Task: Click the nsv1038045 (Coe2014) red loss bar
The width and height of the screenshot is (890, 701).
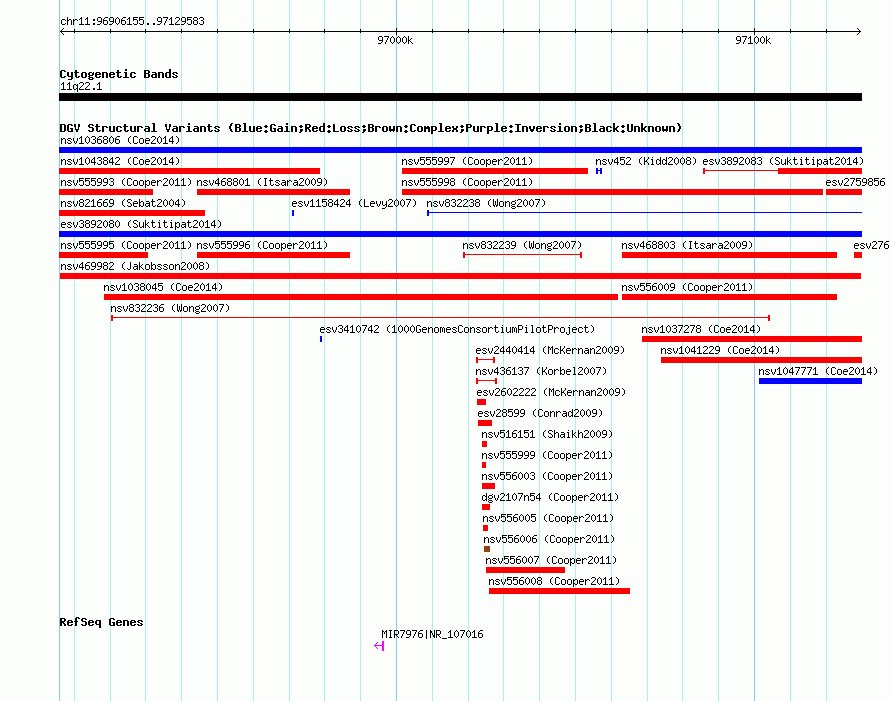Action: 361,297
